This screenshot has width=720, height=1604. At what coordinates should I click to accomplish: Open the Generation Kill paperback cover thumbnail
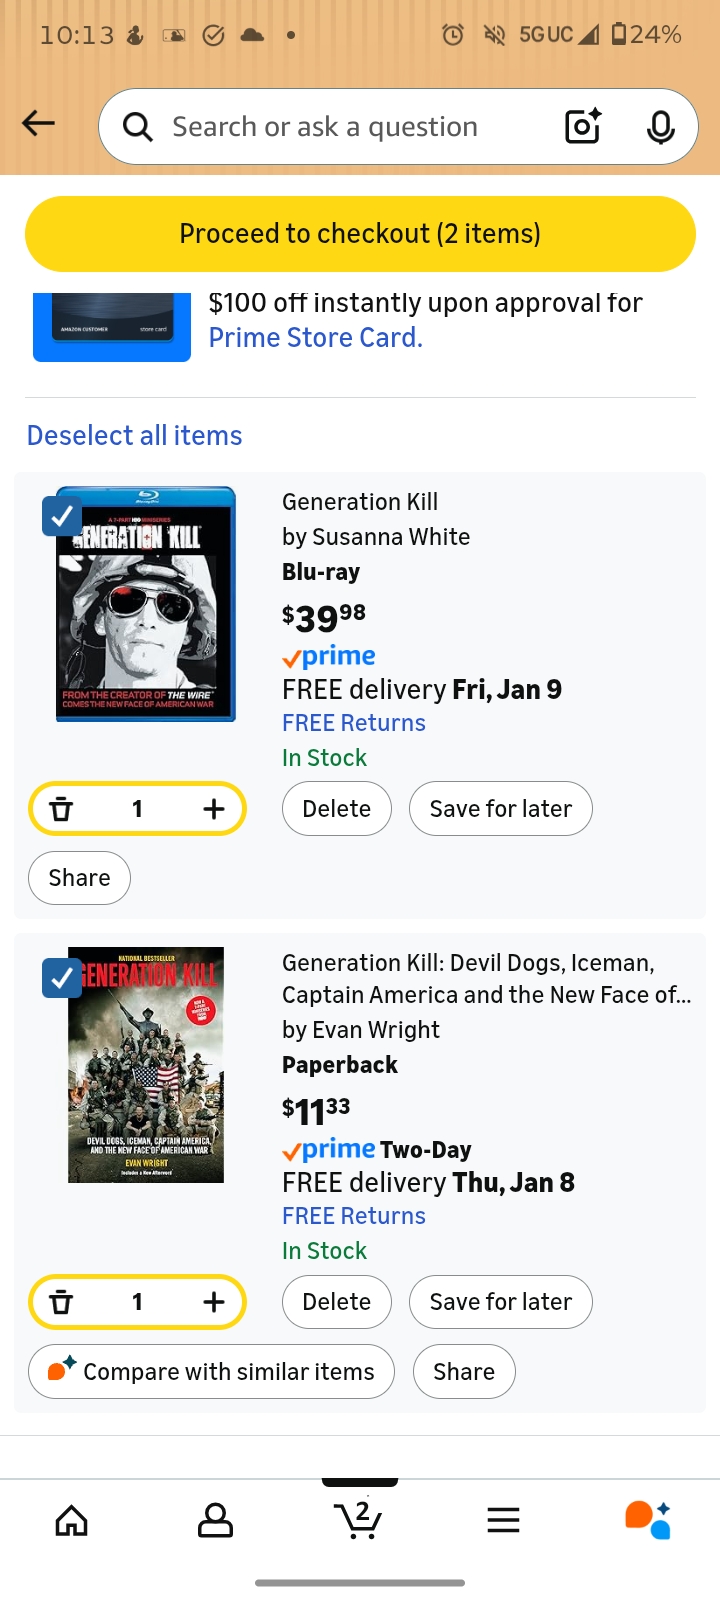(146, 1065)
